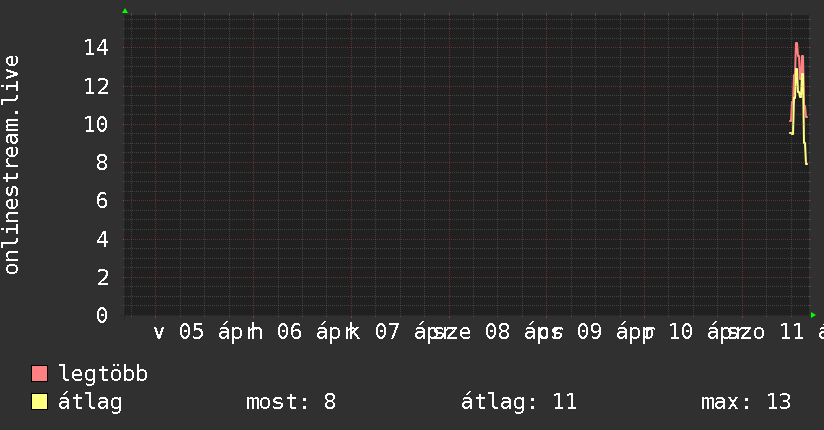This screenshot has width=824, height=430.
Task: Click the onlinestream.live vertical axis title
Action: (12, 165)
